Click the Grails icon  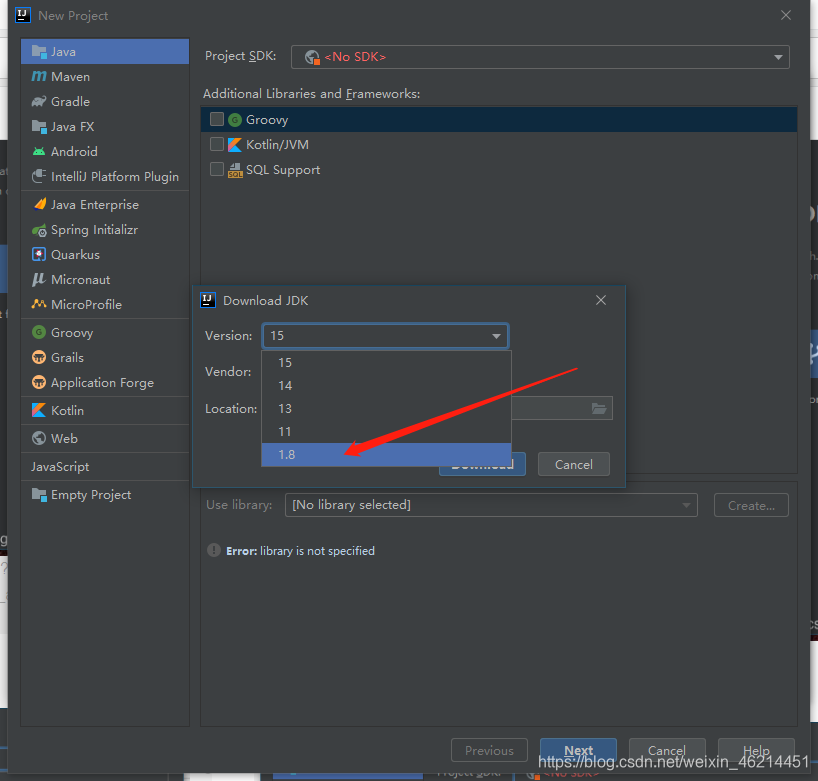coord(39,357)
